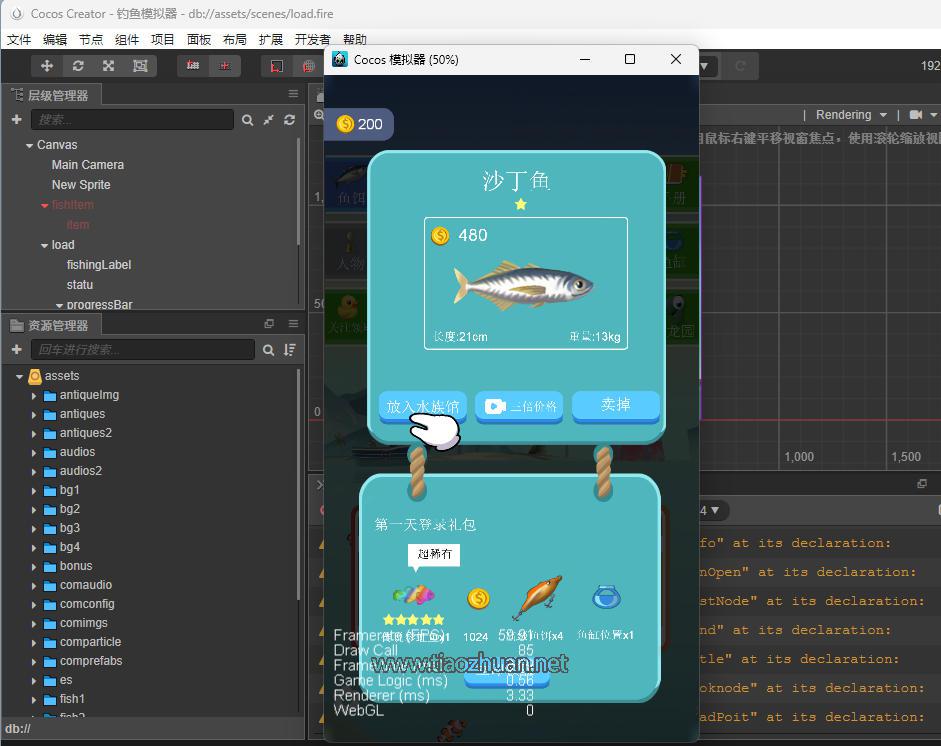
Task: Expand the comprefabs folder
Action: tap(34, 662)
